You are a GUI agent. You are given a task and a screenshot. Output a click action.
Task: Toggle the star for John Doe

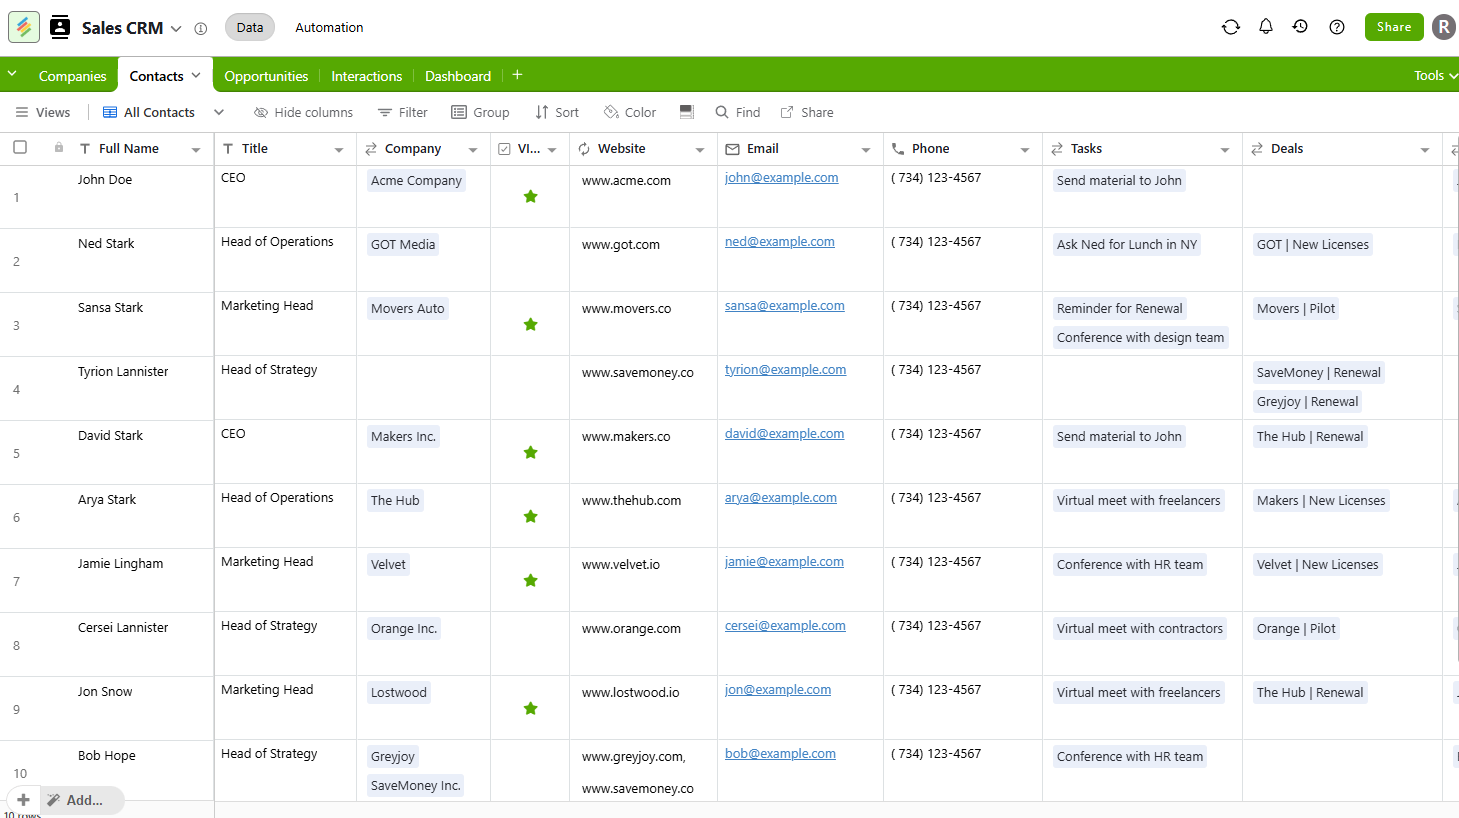click(530, 196)
